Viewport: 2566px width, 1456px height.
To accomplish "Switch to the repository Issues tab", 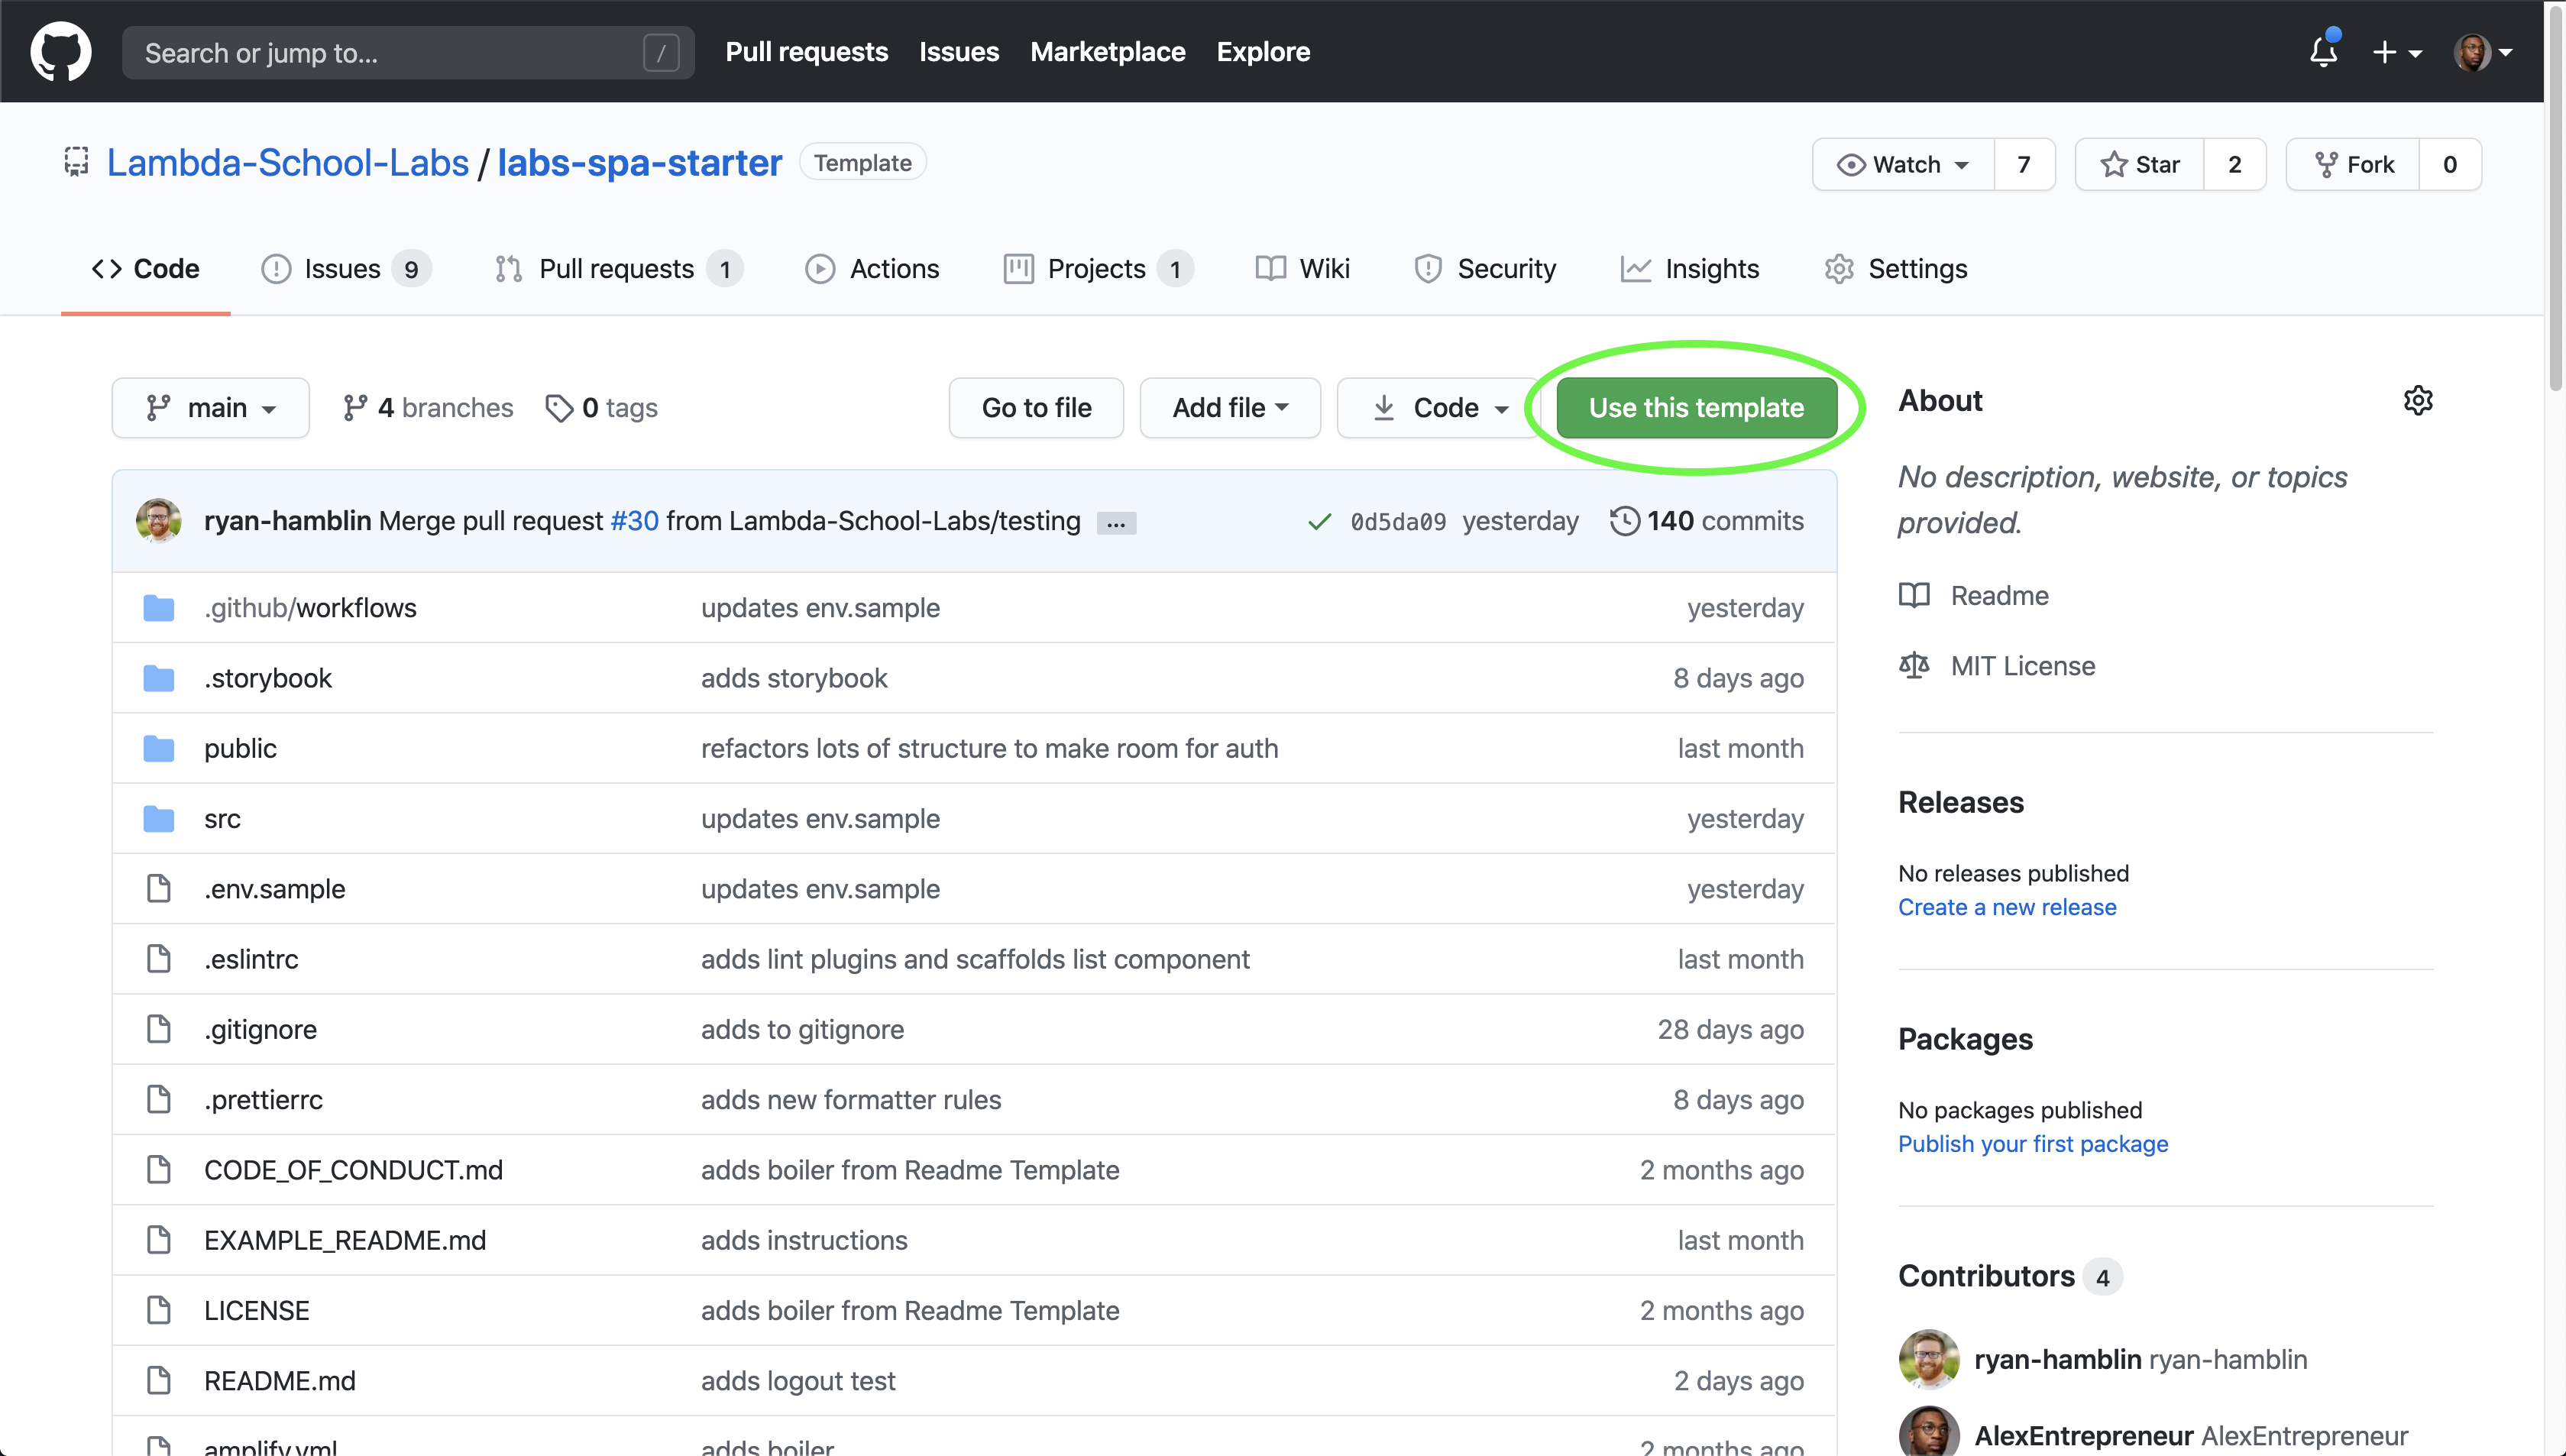I will tap(346, 268).
